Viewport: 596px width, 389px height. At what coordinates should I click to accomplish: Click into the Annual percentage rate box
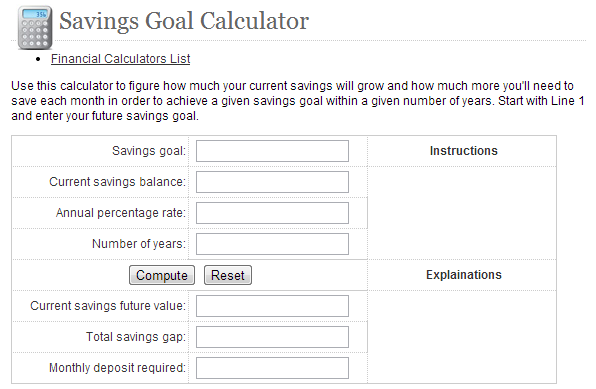pos(272,213)
